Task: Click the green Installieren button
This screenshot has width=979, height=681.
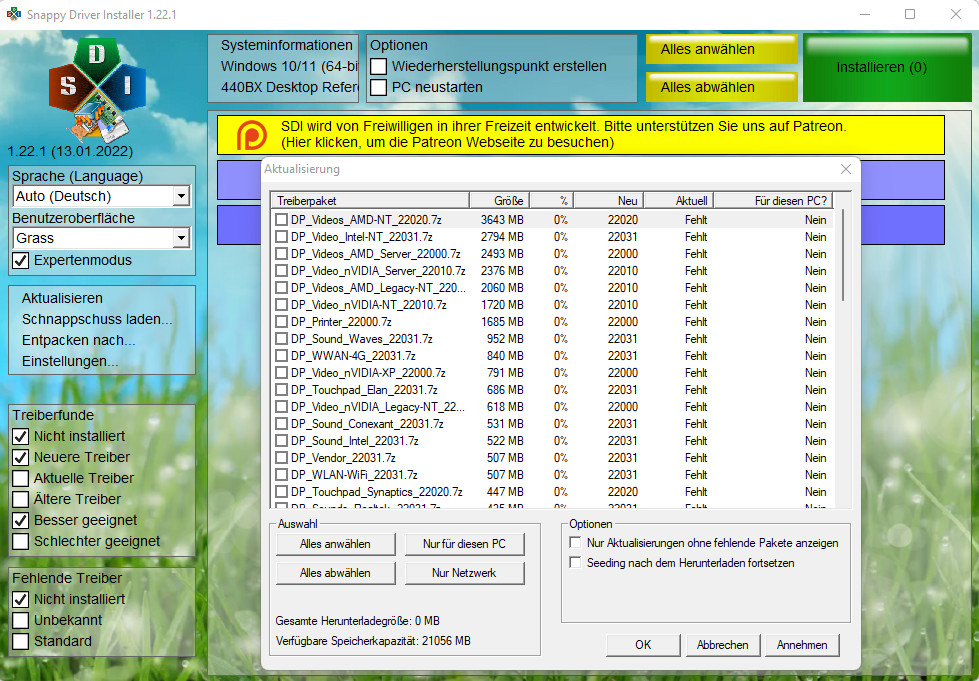Action: (886, 67)
